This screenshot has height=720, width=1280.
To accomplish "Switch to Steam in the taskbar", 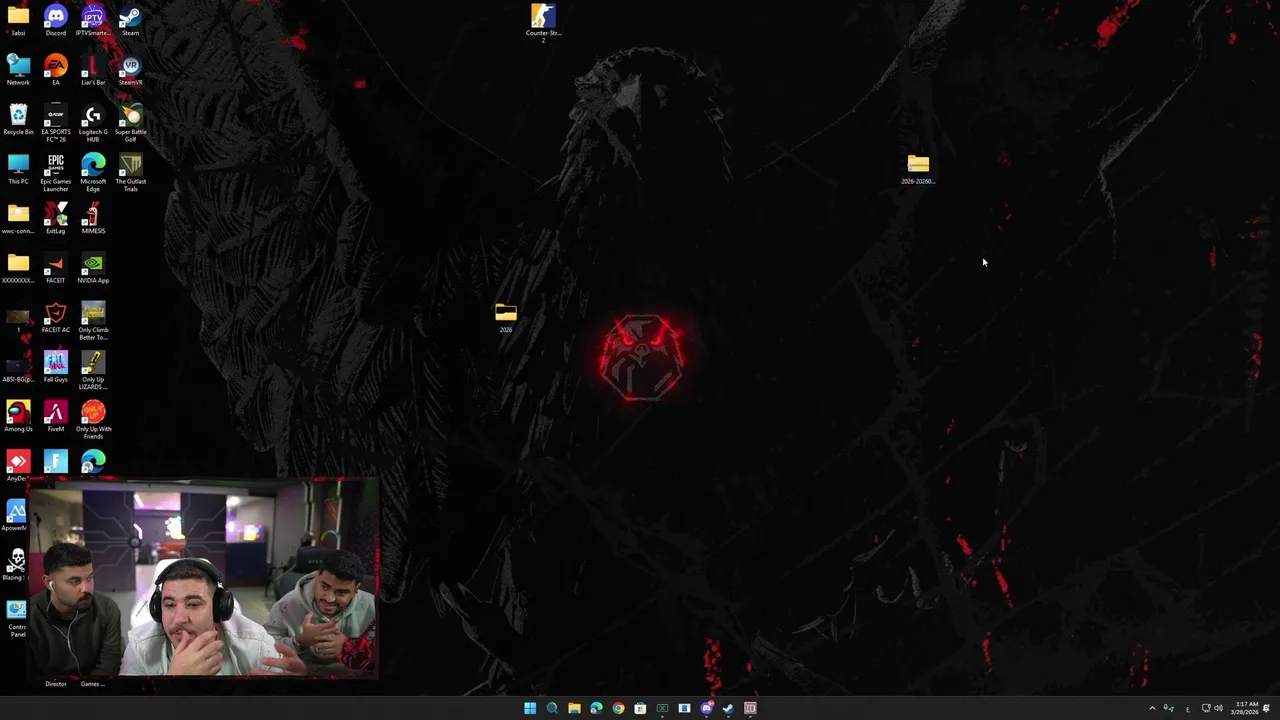I will (728, 708).
